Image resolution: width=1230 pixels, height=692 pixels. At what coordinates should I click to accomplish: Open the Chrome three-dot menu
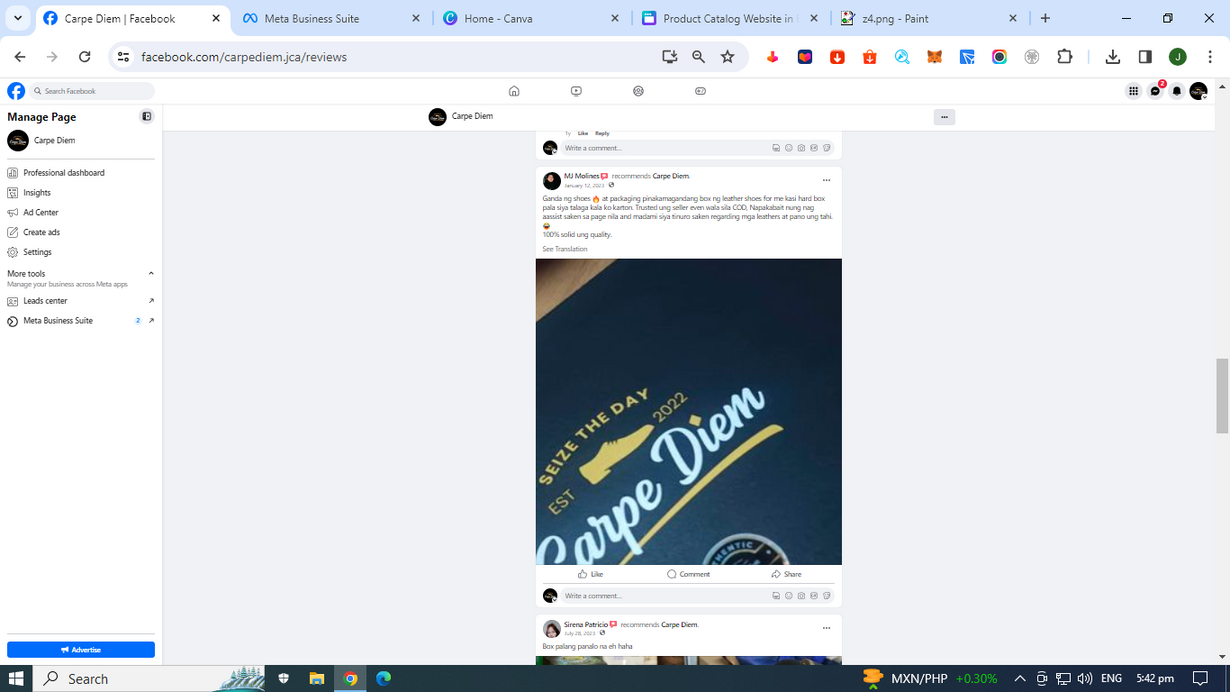tap(1210, 57)
